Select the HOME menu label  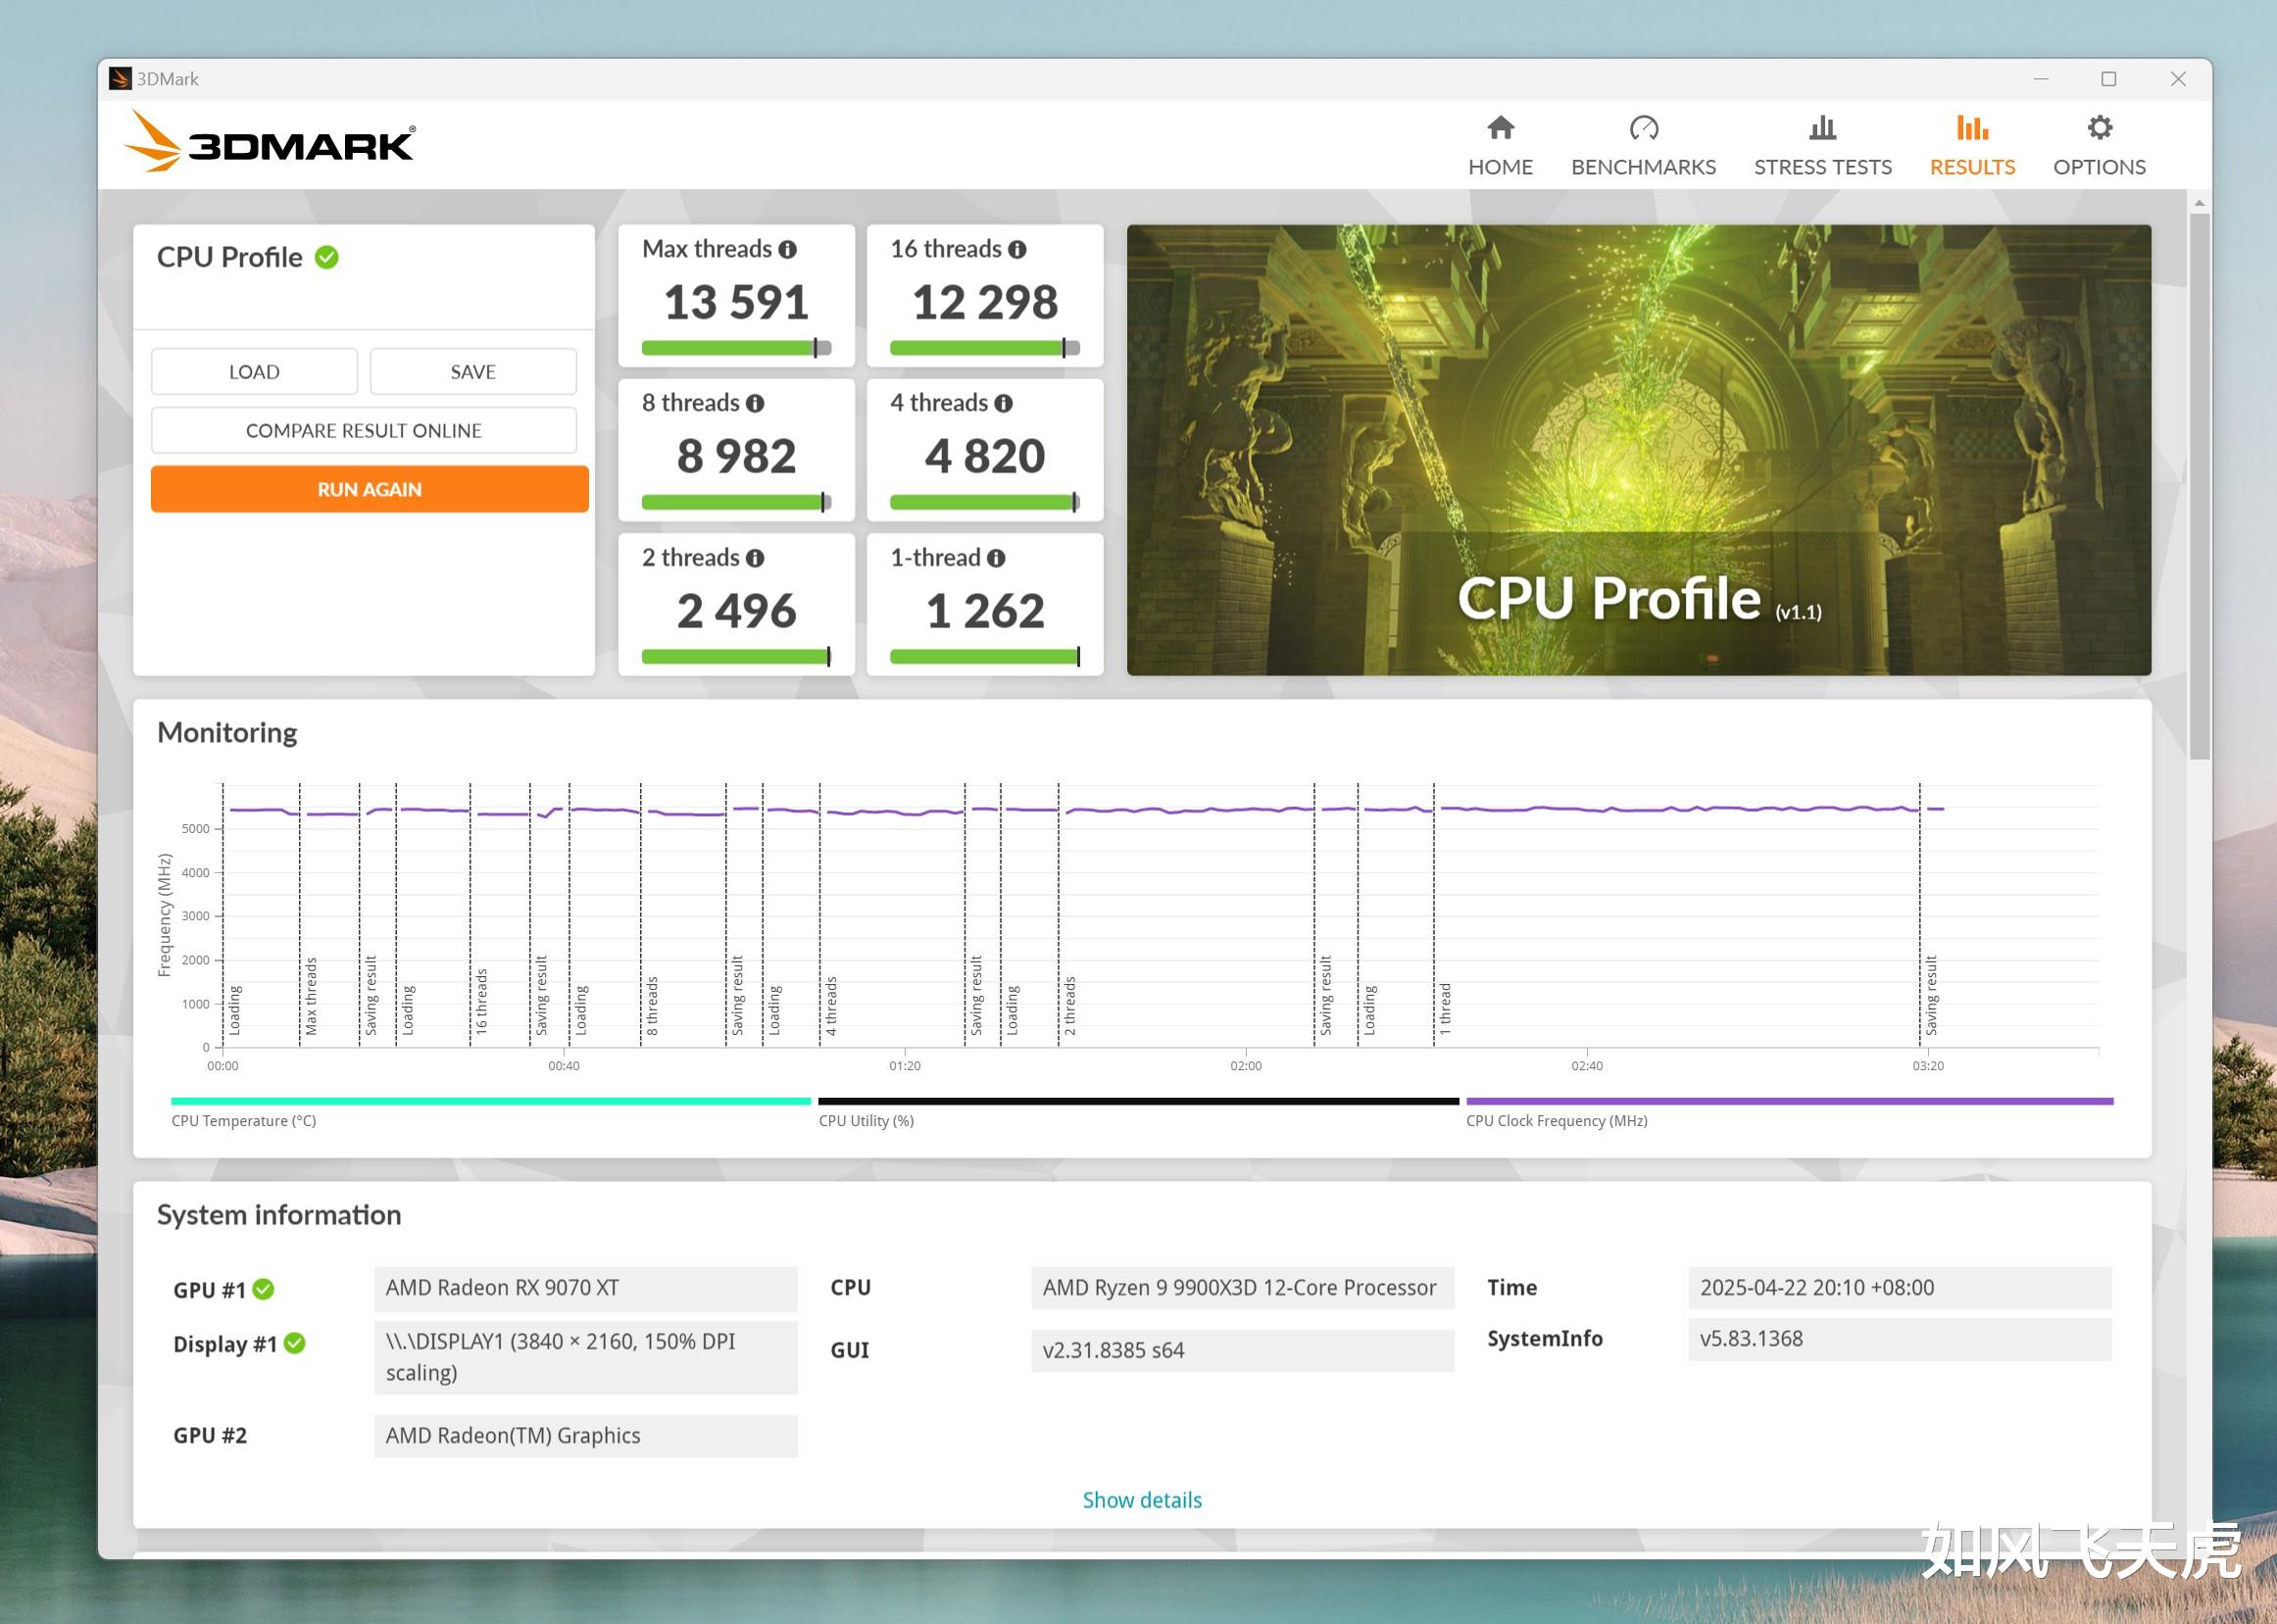point(1500,167)
